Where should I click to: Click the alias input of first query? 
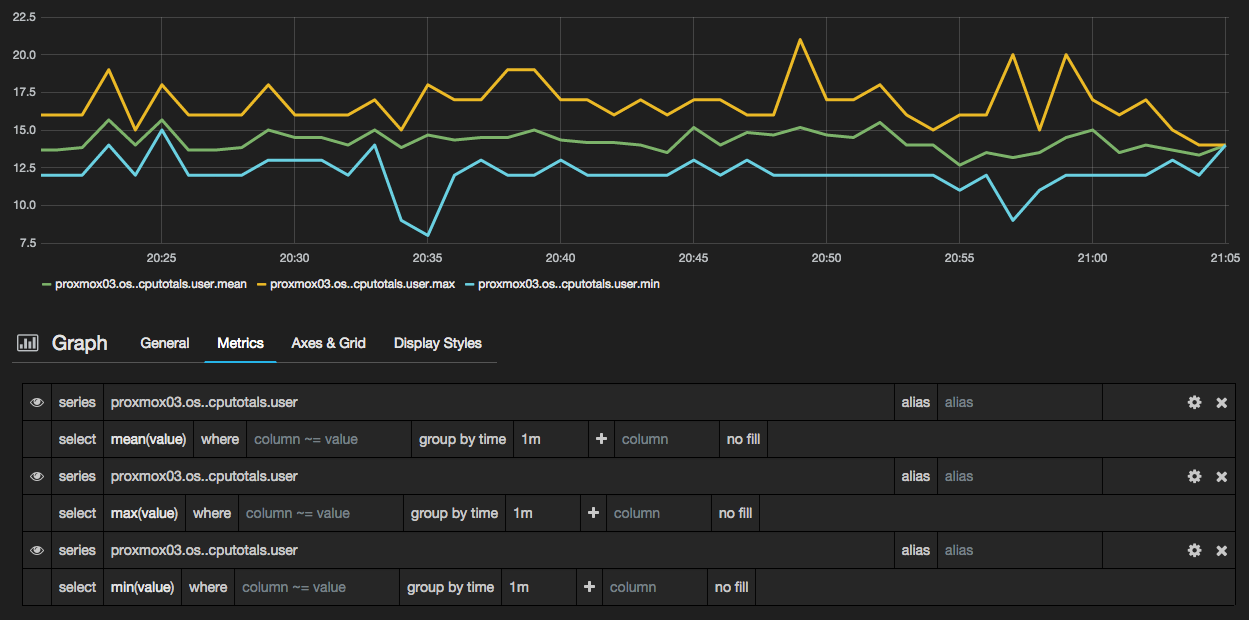[1018, 402]
